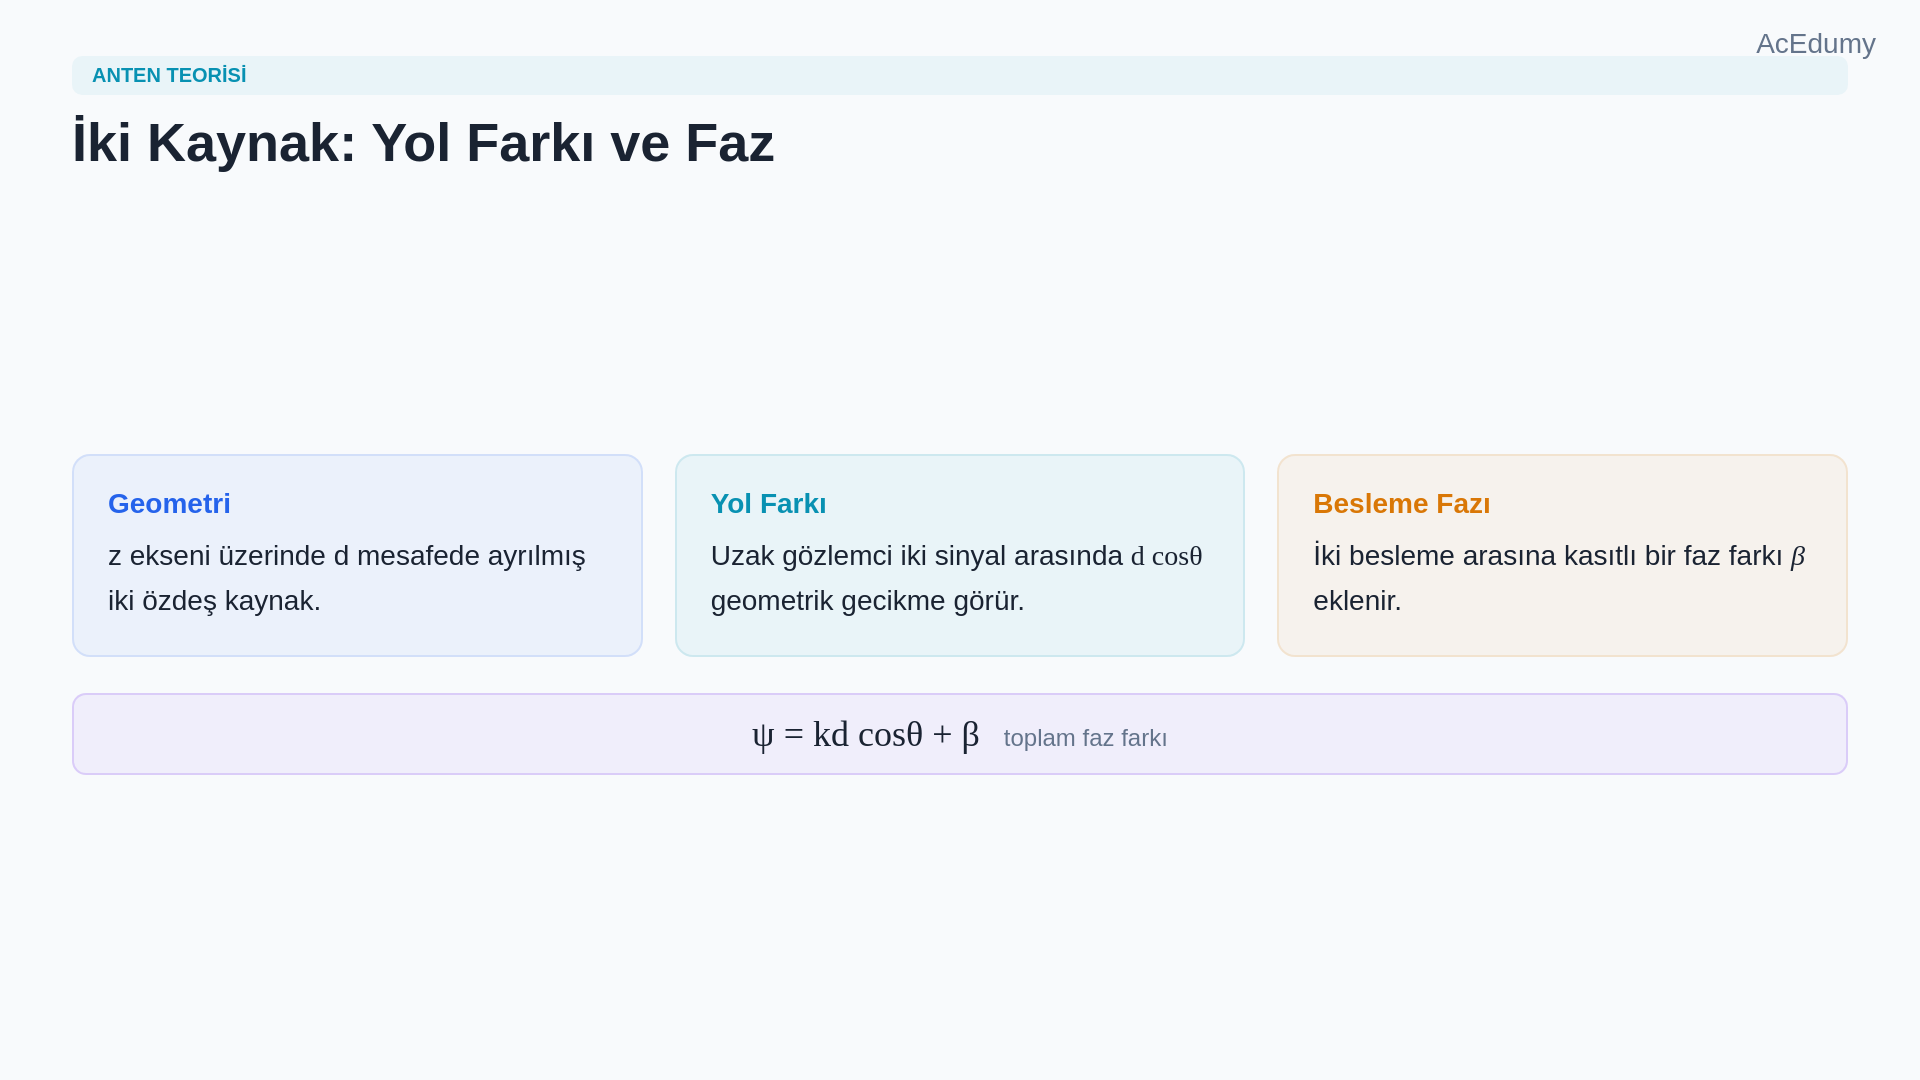
Task: Select the purple formula box
Action: point(959,734)
